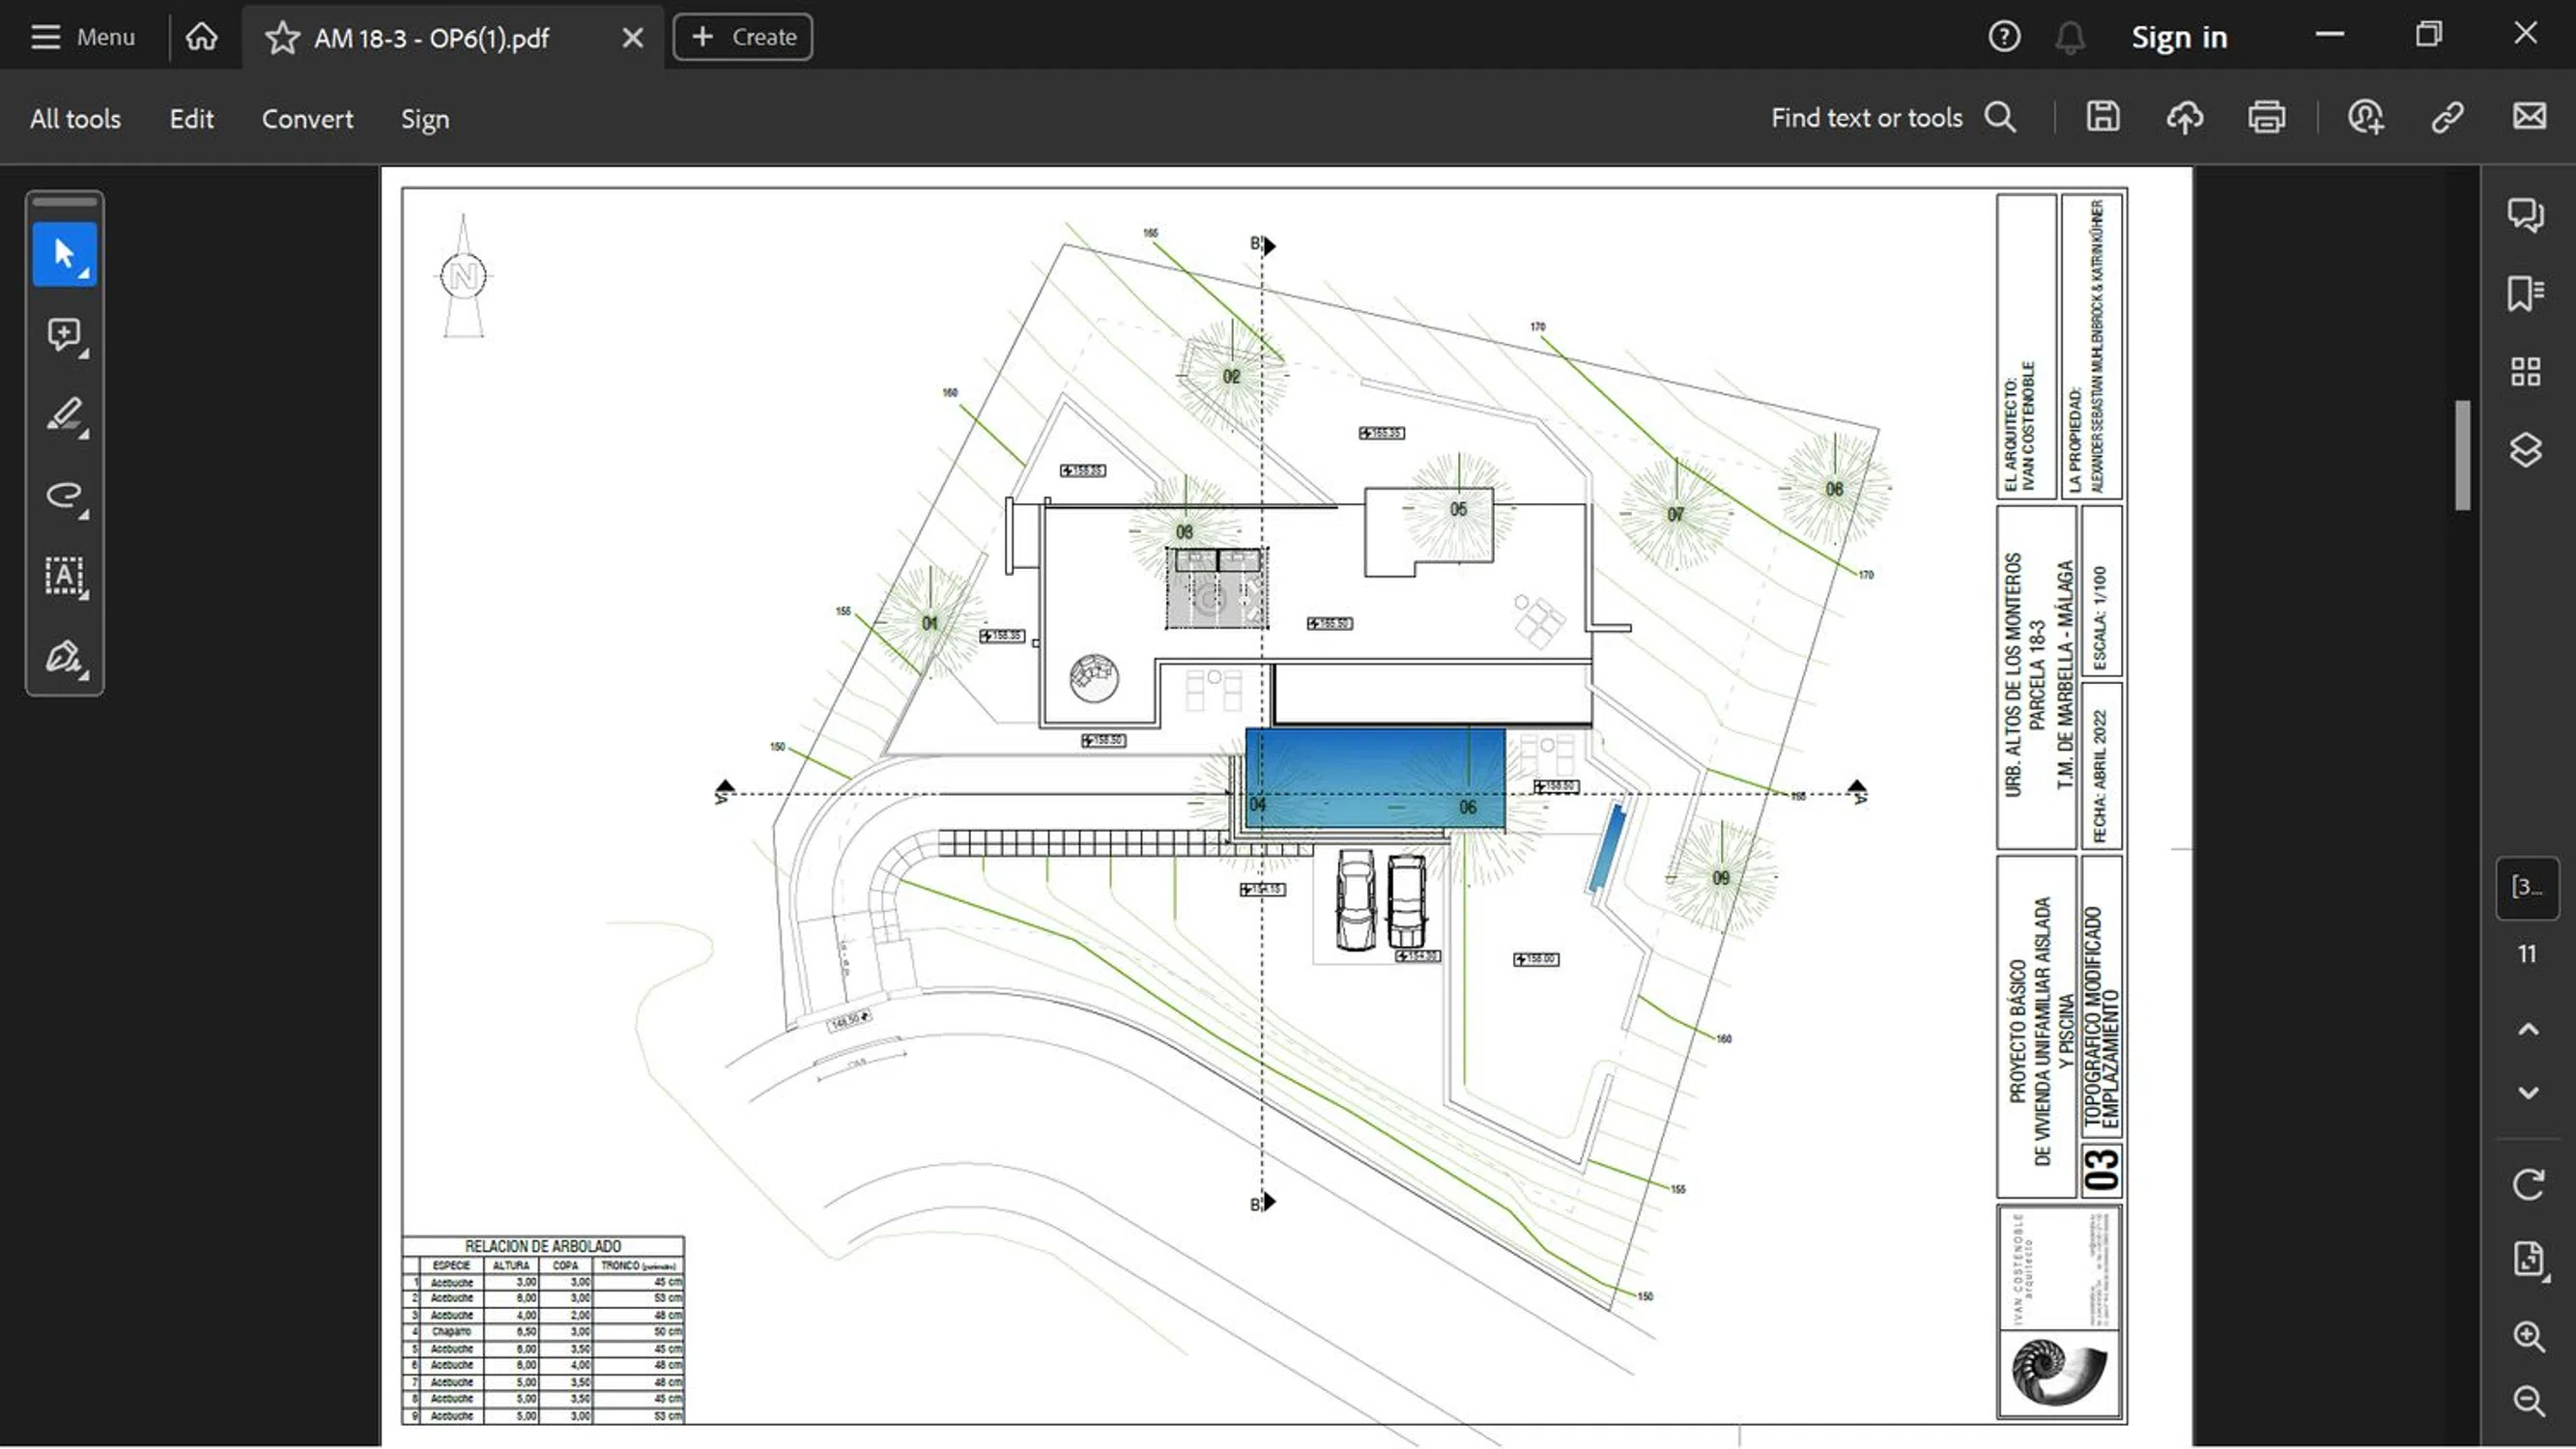Select the fill and sign pen tool
Viewport: 2576px width, 1449px height.
(x=64, y=657)
